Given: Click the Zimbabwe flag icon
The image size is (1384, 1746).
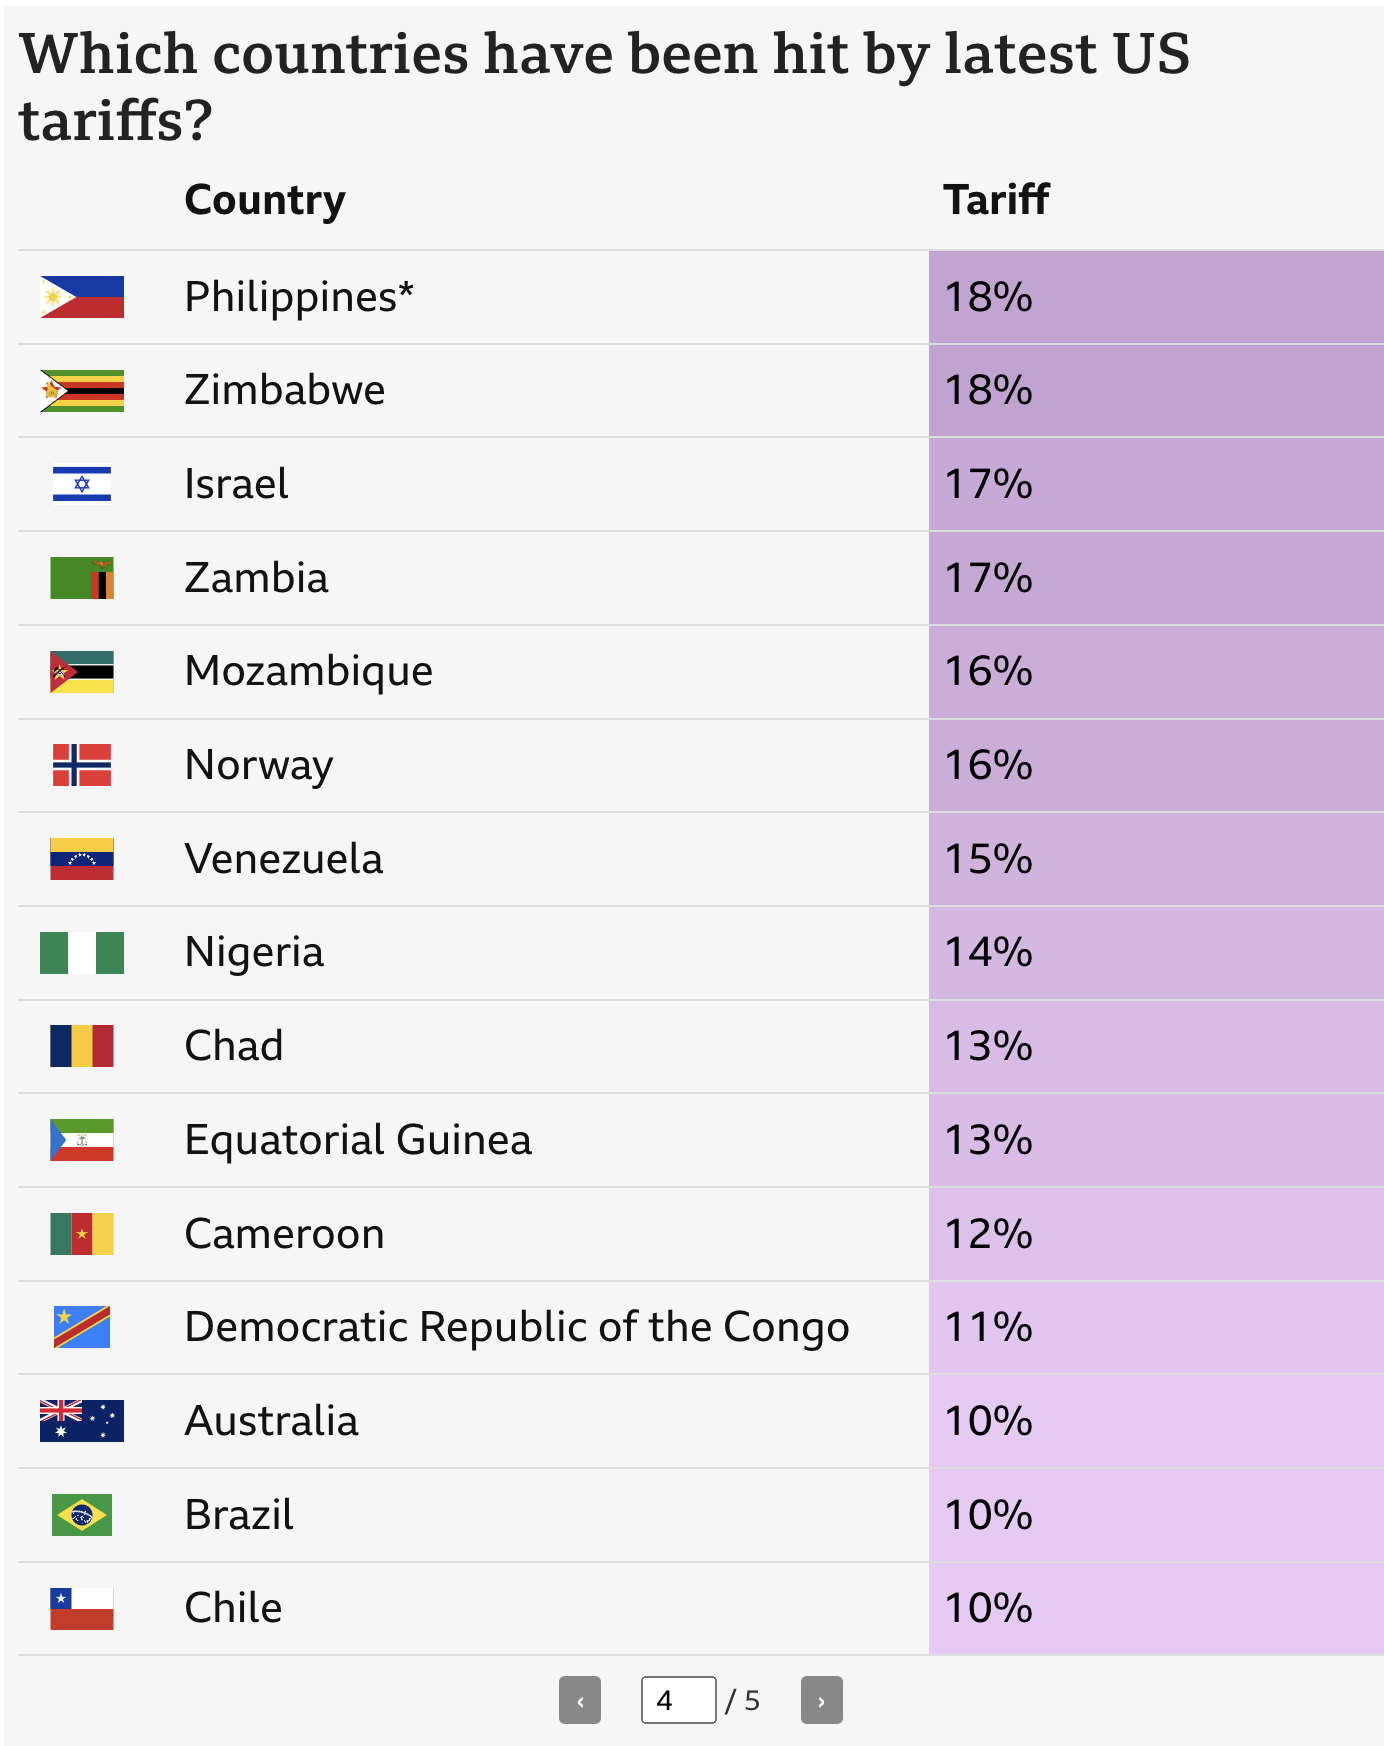Looking at the screenshot, I should pyautogui.click(x=82, y=391).
